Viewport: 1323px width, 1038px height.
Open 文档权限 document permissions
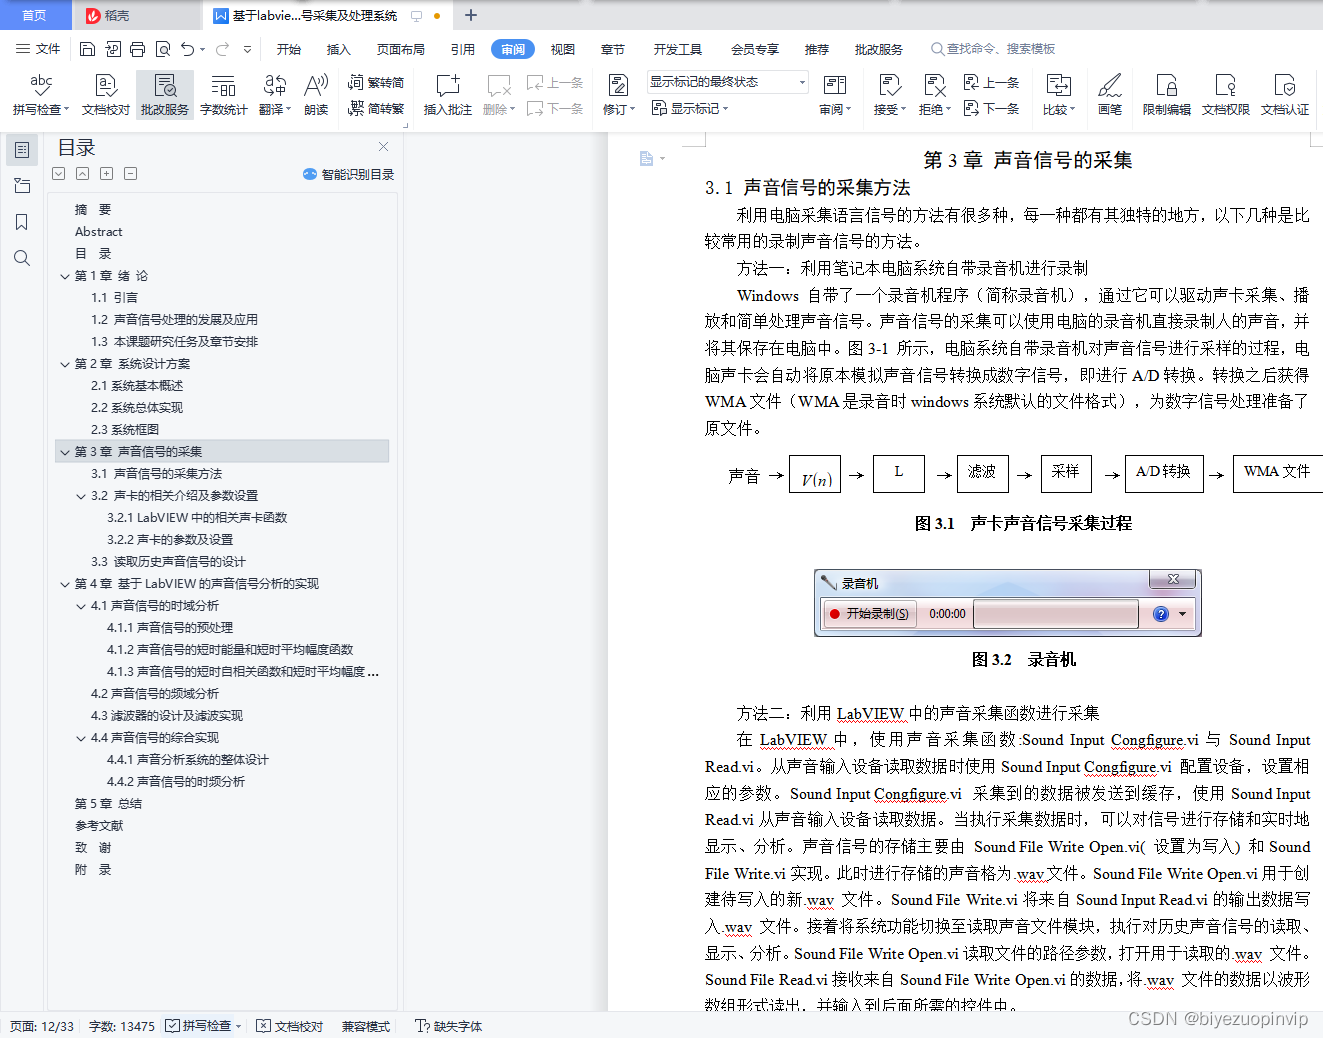click(1225, 95)
